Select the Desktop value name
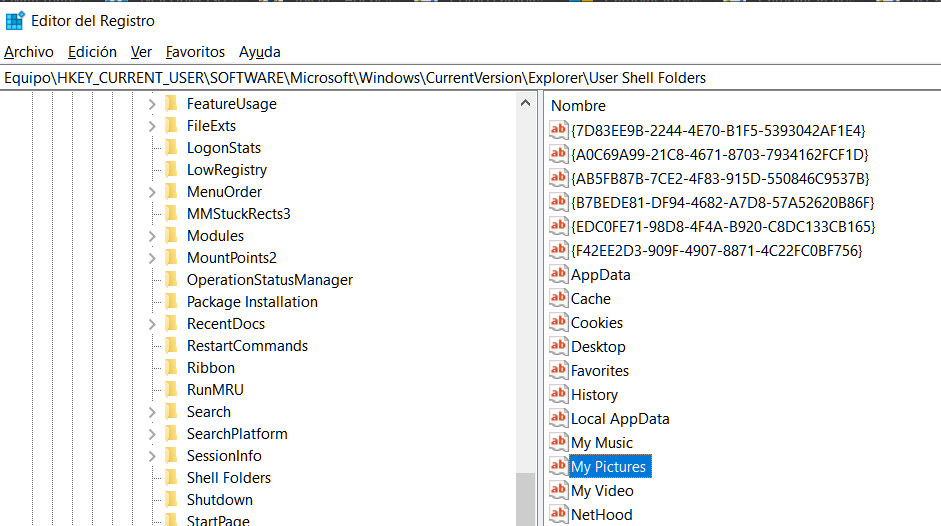The height and width of the screenshot is (526, 941). click(598, 347)
